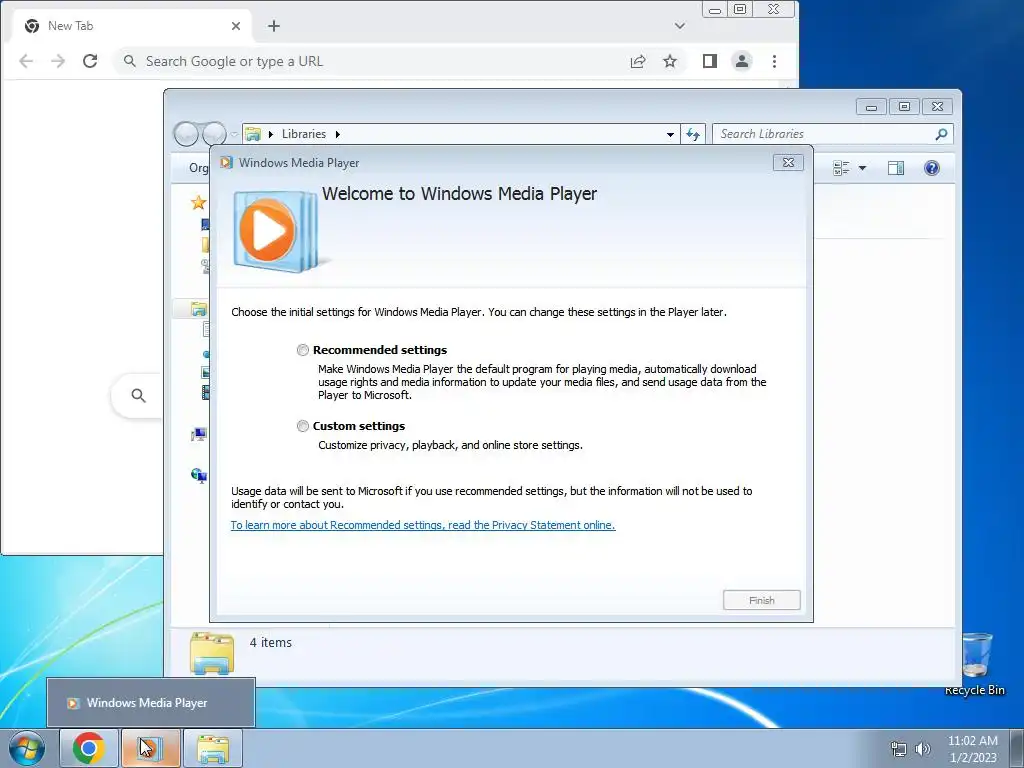Expand the arrow after Libraries breadcrumb
This screenshot has width=1024, height=768.
pyautogui.click(x=338, y=134)
